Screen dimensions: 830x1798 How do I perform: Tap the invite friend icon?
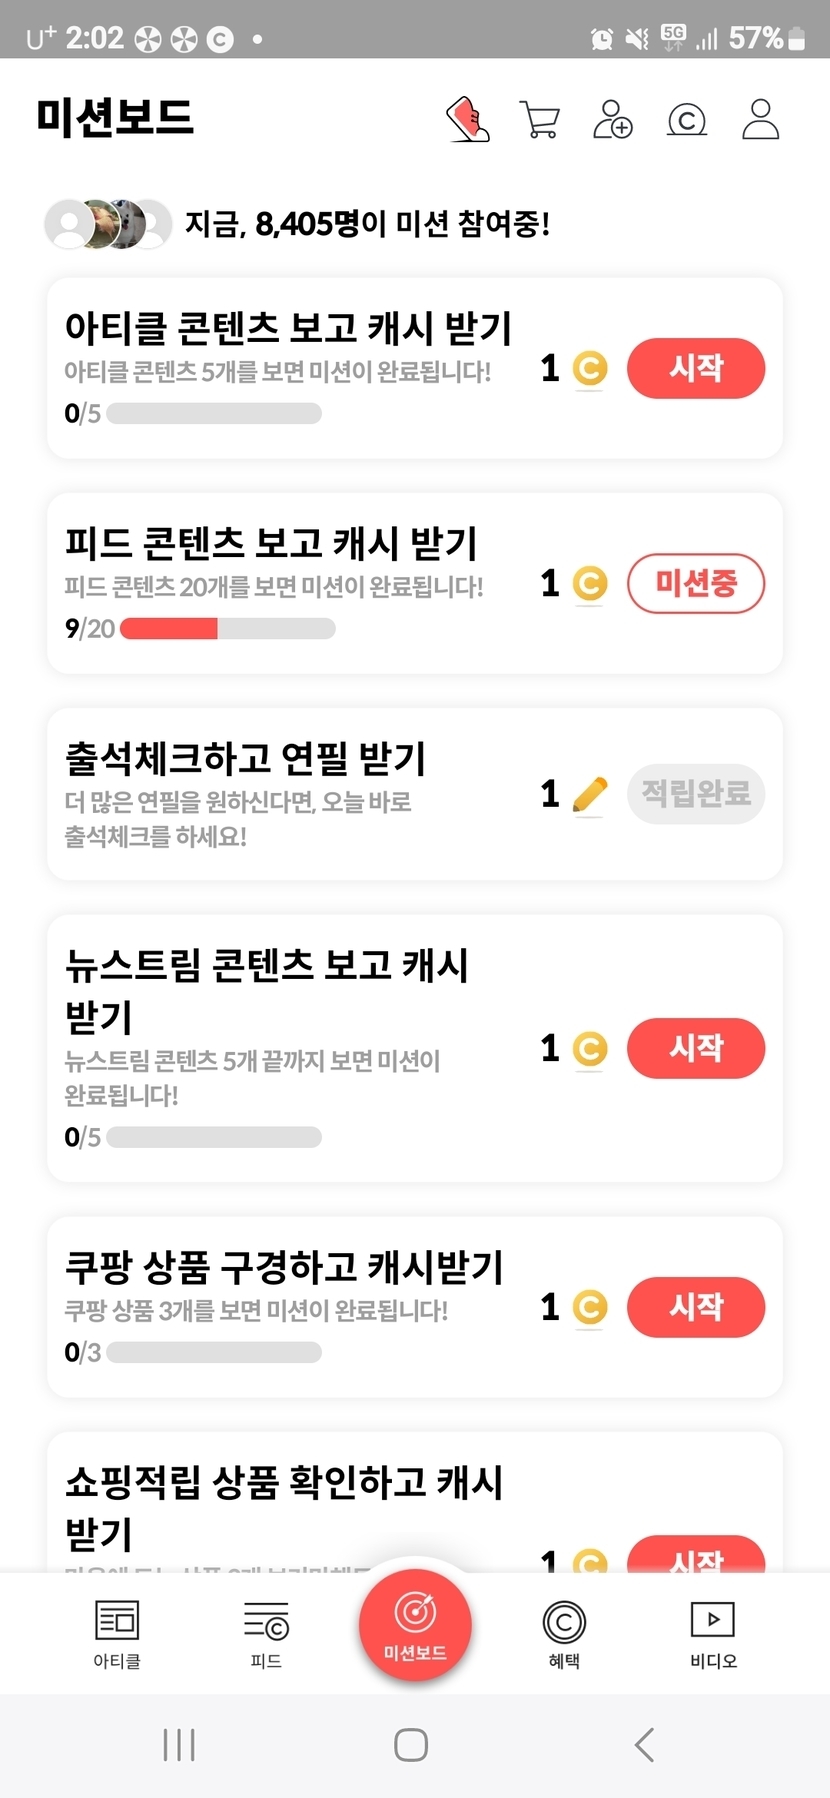coord(612,119)
